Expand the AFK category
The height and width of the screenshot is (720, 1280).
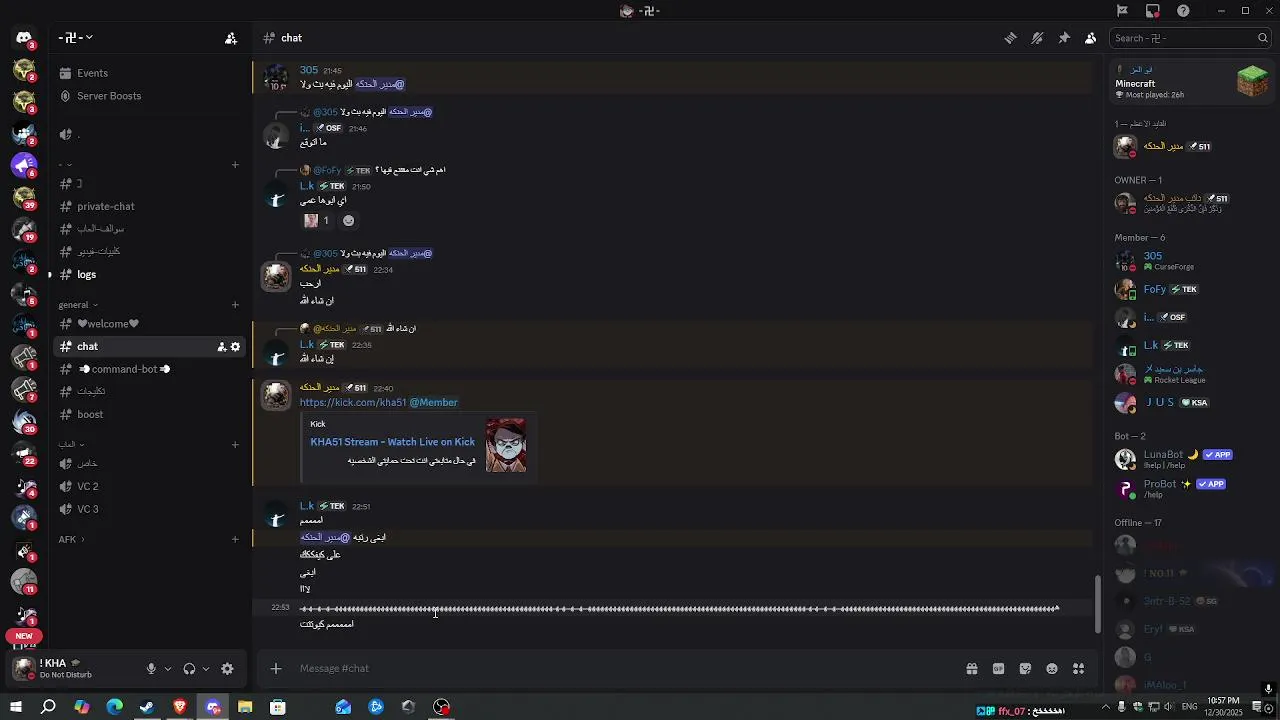click(71, 539)
